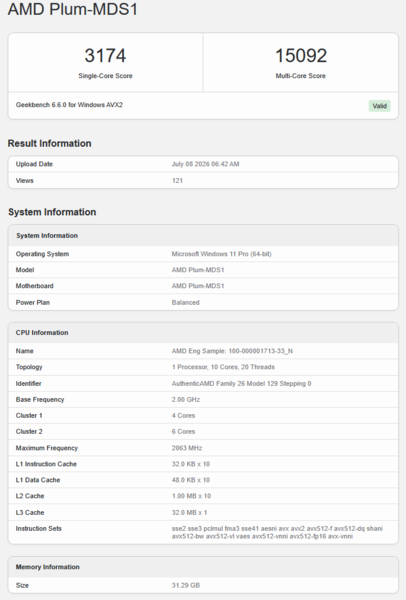The height and width of the screenshot is (600, 406).
Task: Select the single-core score 3174
Action: [105, 55]
